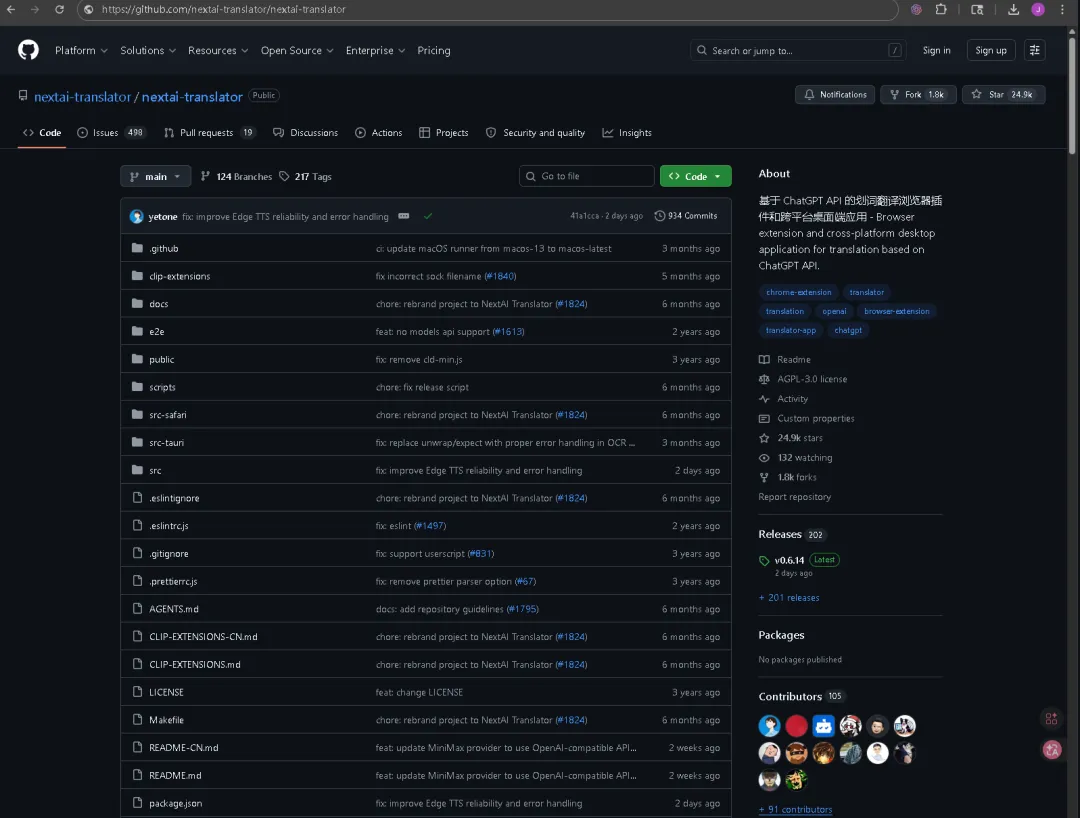The height and width of the screenshot is (818, 1080).
Task: Open the green Code dropdown button
Action: (696, 176)
